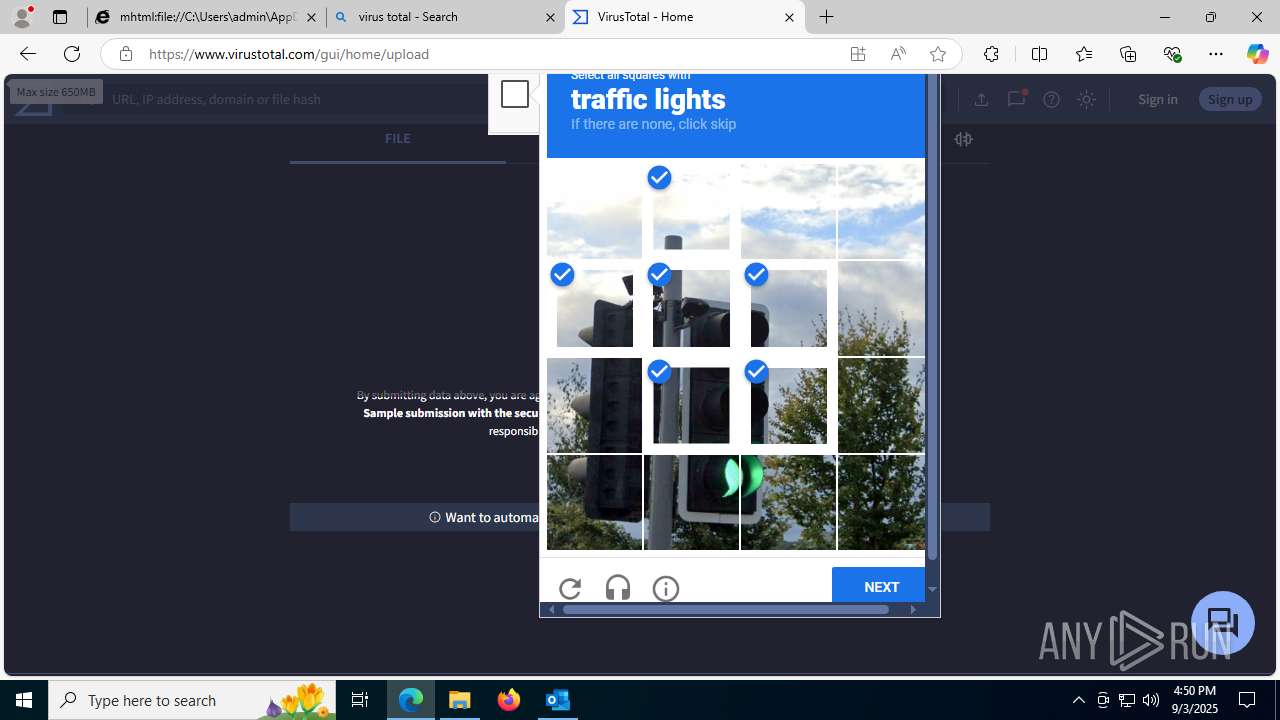Screen dimensions: 1280x720
Task: Click the icon right of the FILE tab row
Action: tap(963, 139)
